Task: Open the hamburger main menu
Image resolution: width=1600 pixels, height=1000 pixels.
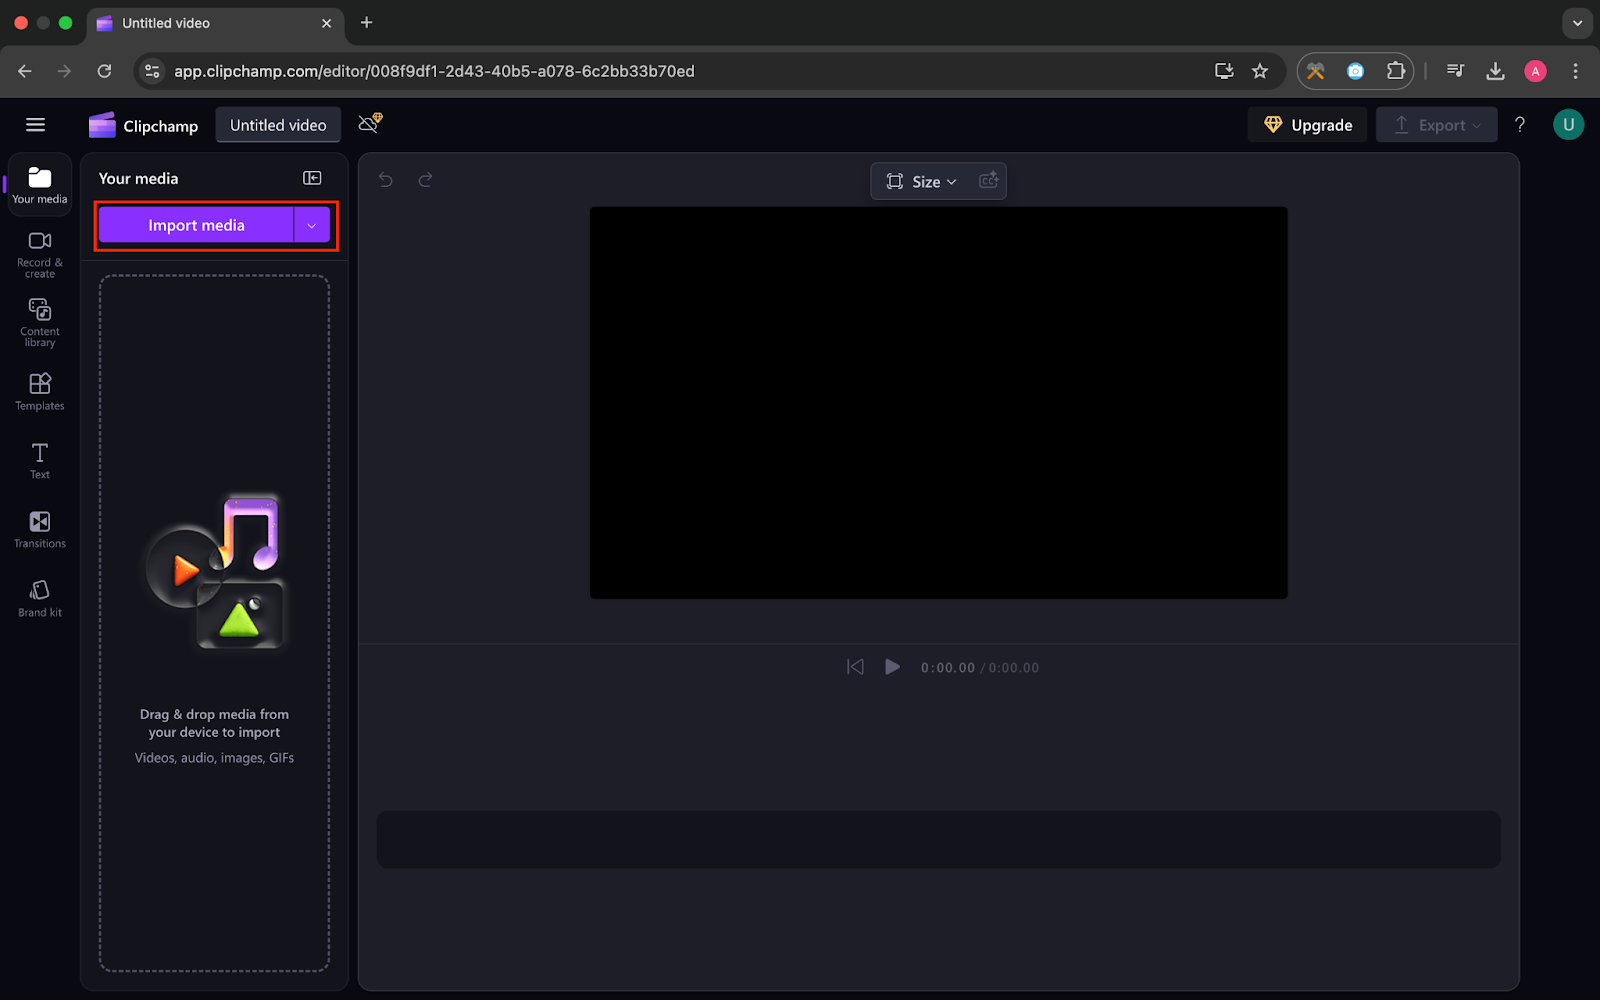Action: 36,125
